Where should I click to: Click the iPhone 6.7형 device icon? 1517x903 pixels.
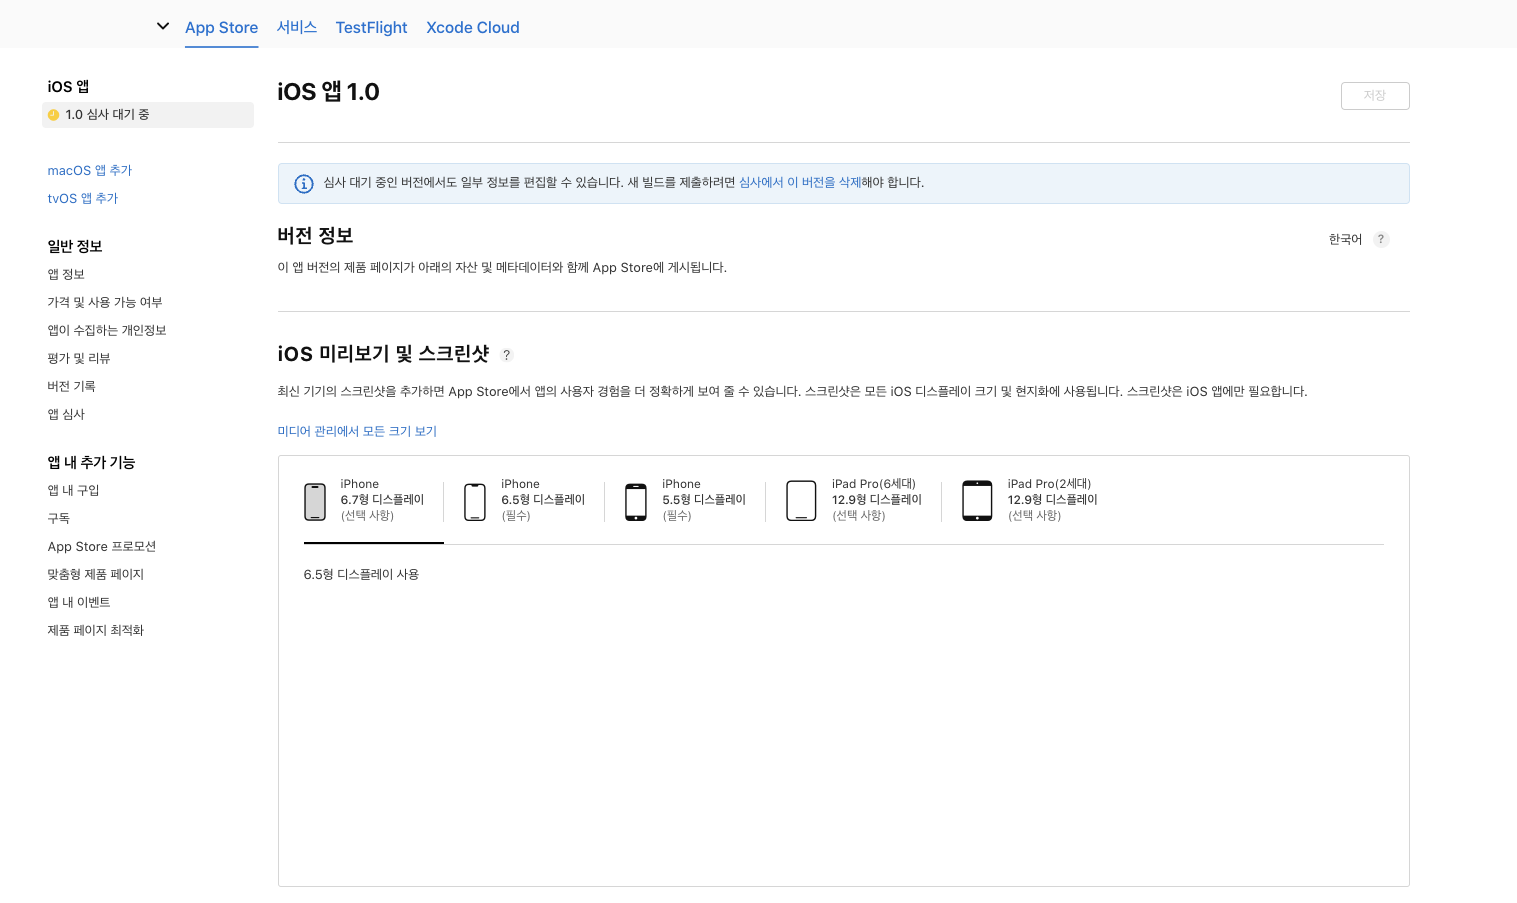[x=315, y=502]
